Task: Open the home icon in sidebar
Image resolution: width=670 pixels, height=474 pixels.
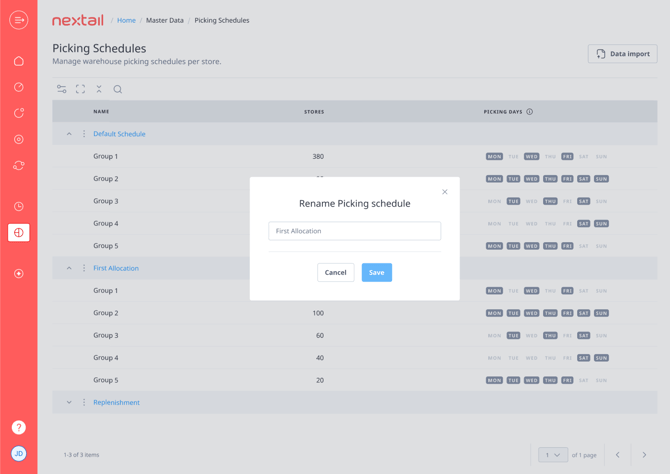Action: [x=19, y=61]
